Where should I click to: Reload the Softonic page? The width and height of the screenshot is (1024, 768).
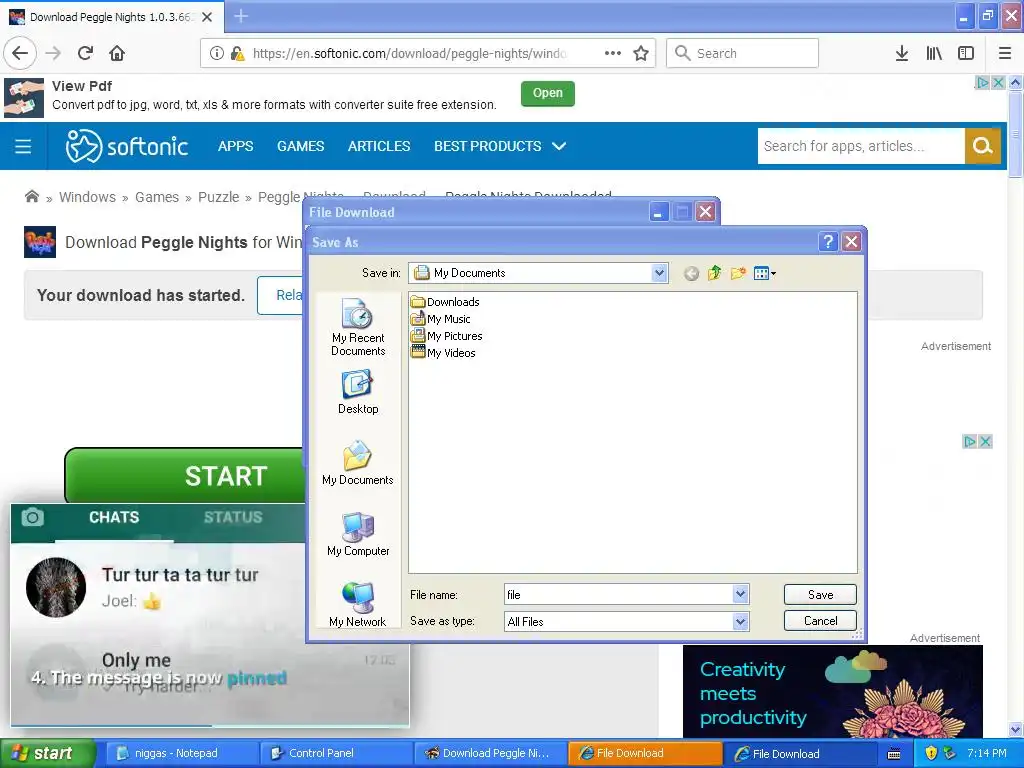click(85, 53)
